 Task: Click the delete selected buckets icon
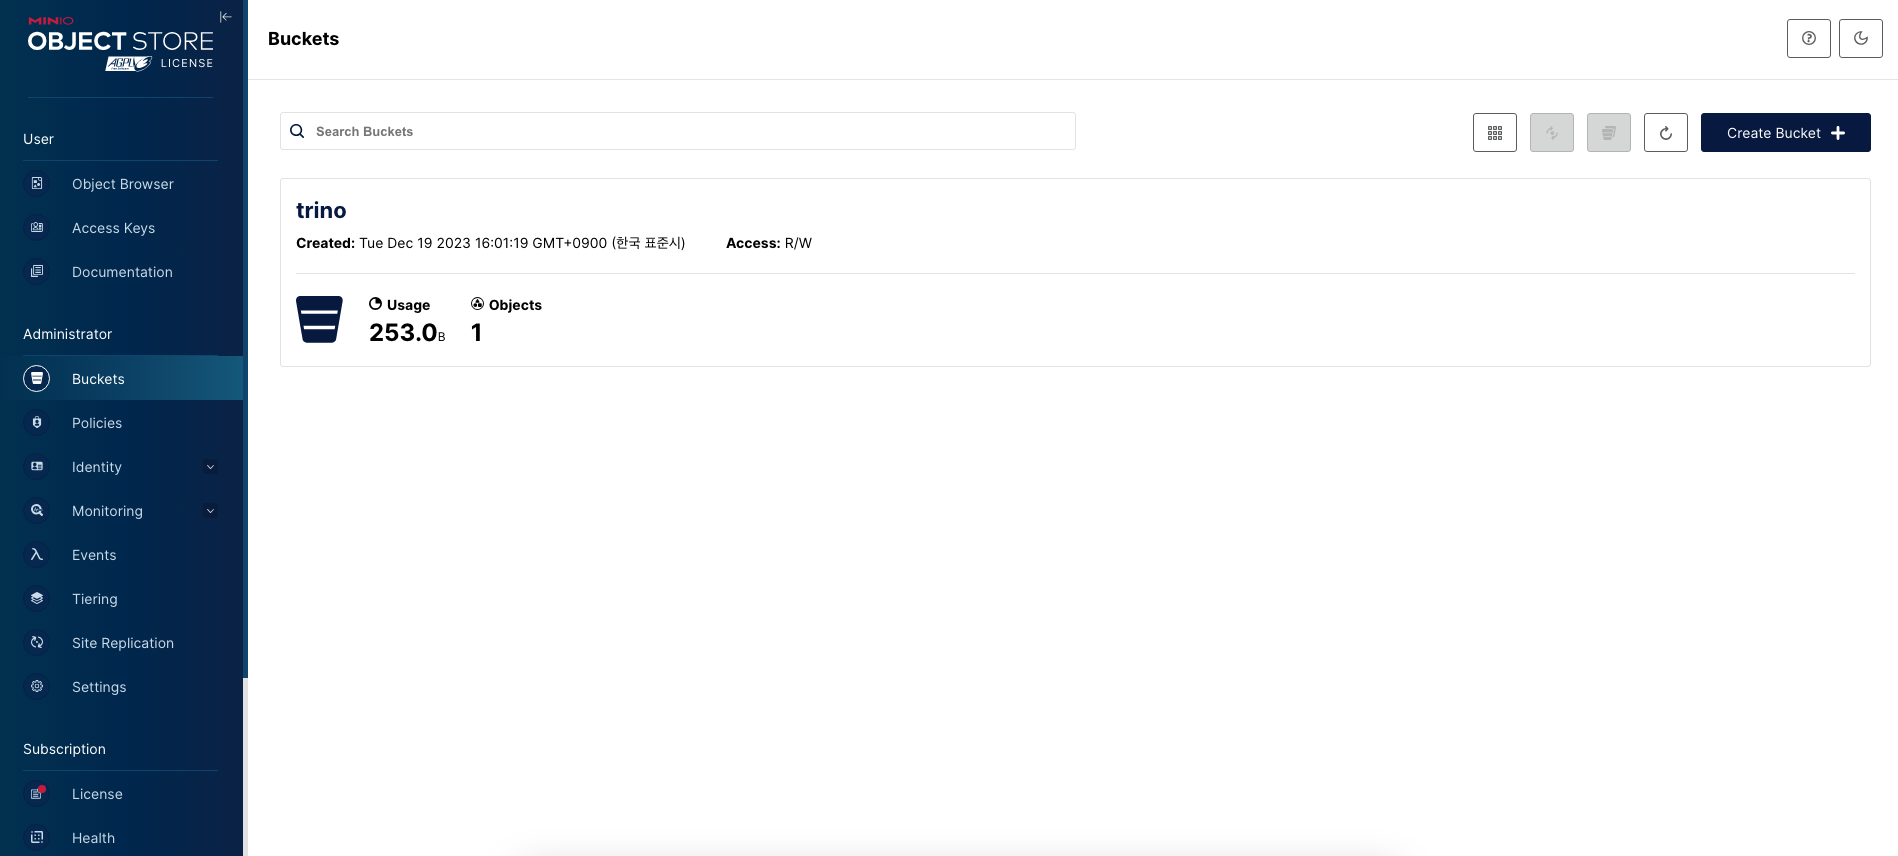(1609, 132)
